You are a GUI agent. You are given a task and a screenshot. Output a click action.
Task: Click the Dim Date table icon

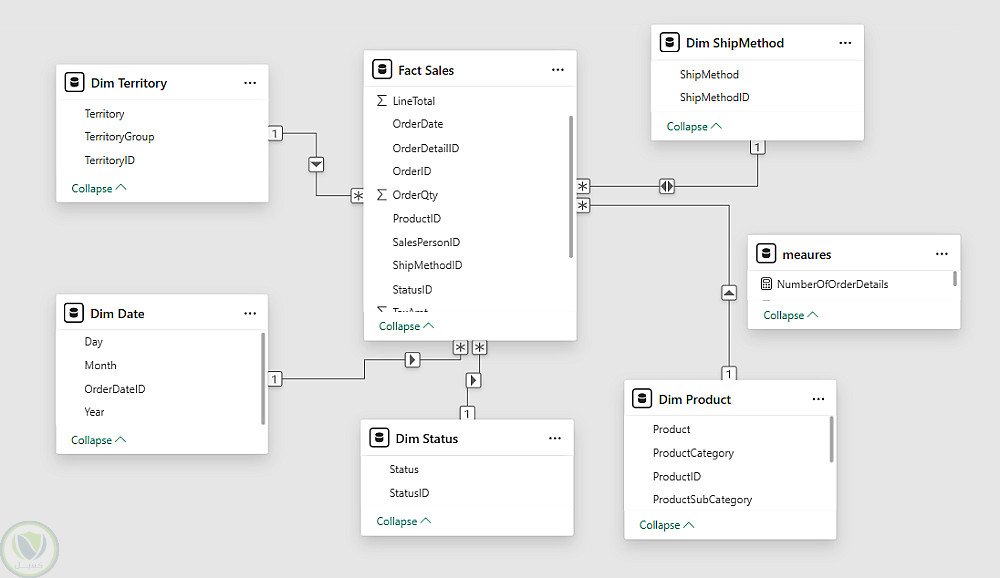pos(73,313)
